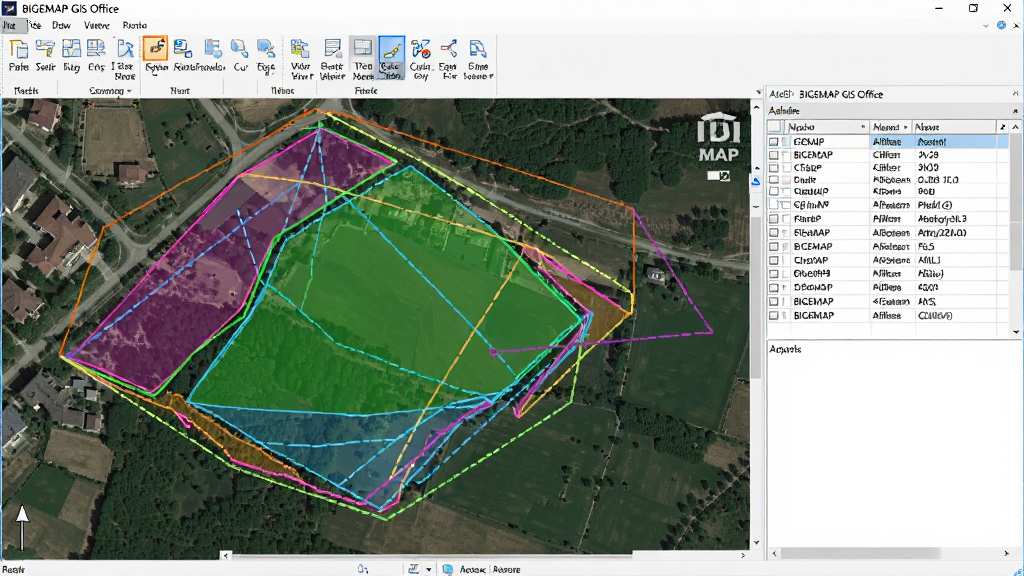Check the box for the BCEMAP F&S row
Image resolution: width=1024 pixels, height=576 pixels.
(774, 247)
